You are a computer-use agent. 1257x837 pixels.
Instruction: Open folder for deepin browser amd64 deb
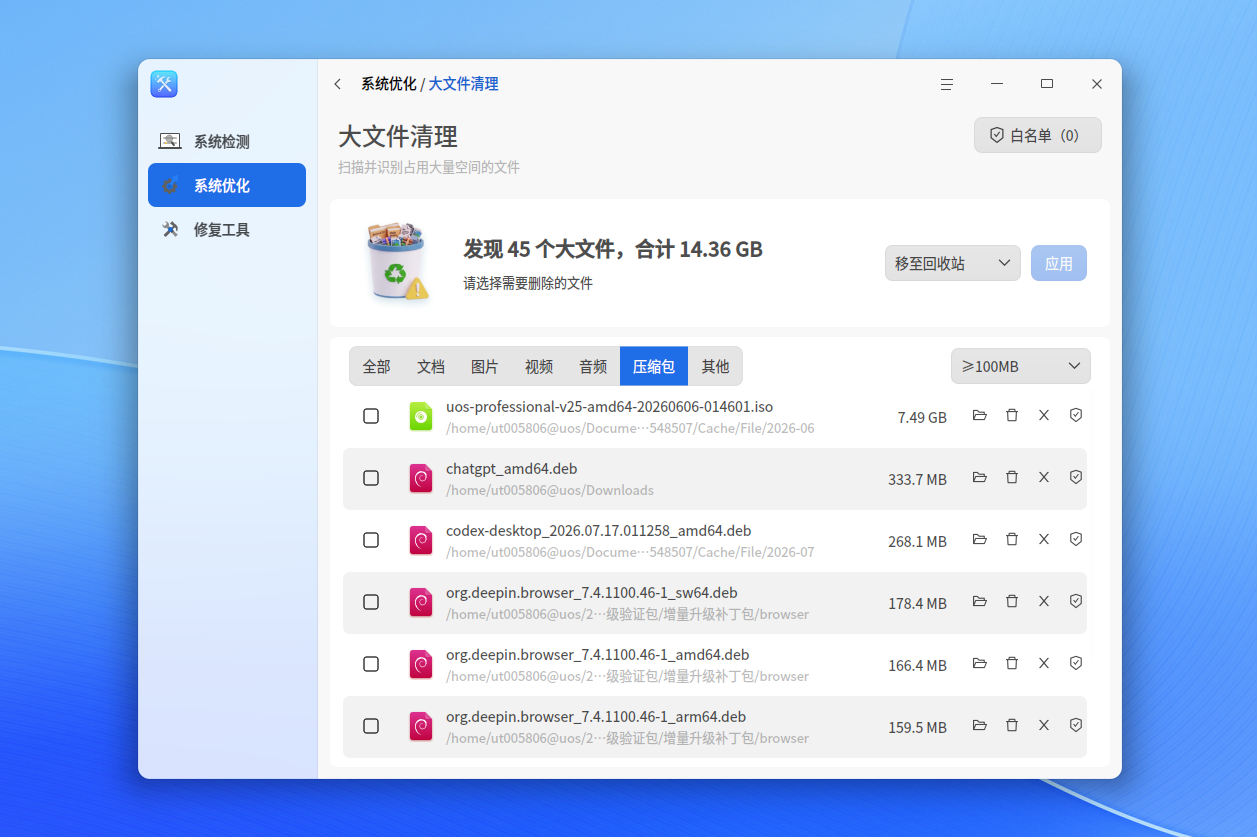point(980,663)
